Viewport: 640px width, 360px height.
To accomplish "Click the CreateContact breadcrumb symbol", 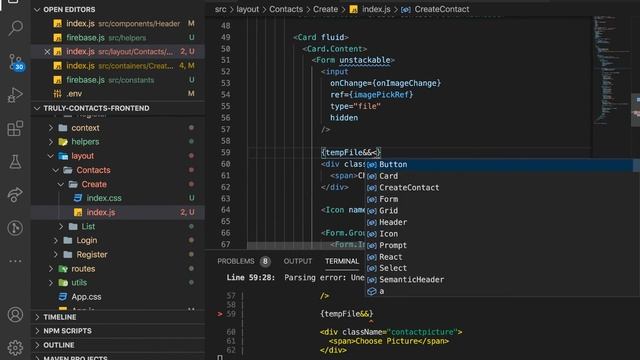I will pyautogui.click(x=435, y=9).
